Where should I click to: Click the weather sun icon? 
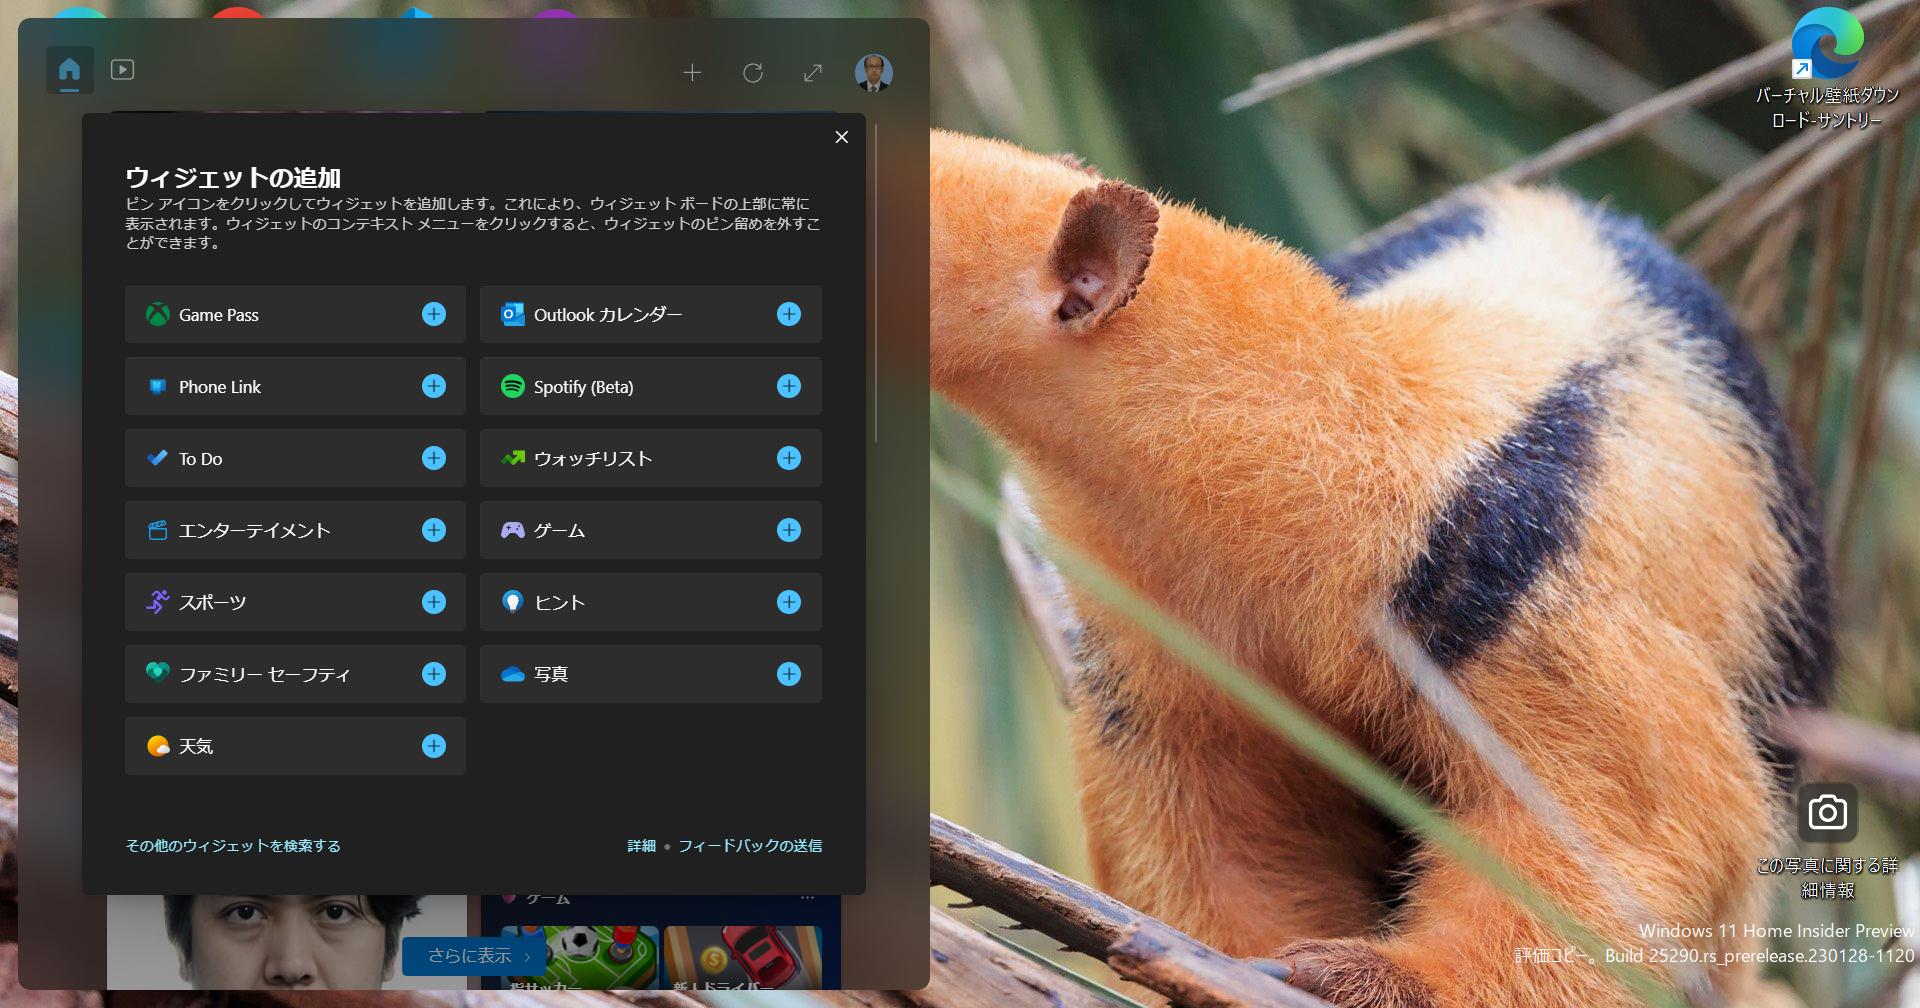click(158, 746)
